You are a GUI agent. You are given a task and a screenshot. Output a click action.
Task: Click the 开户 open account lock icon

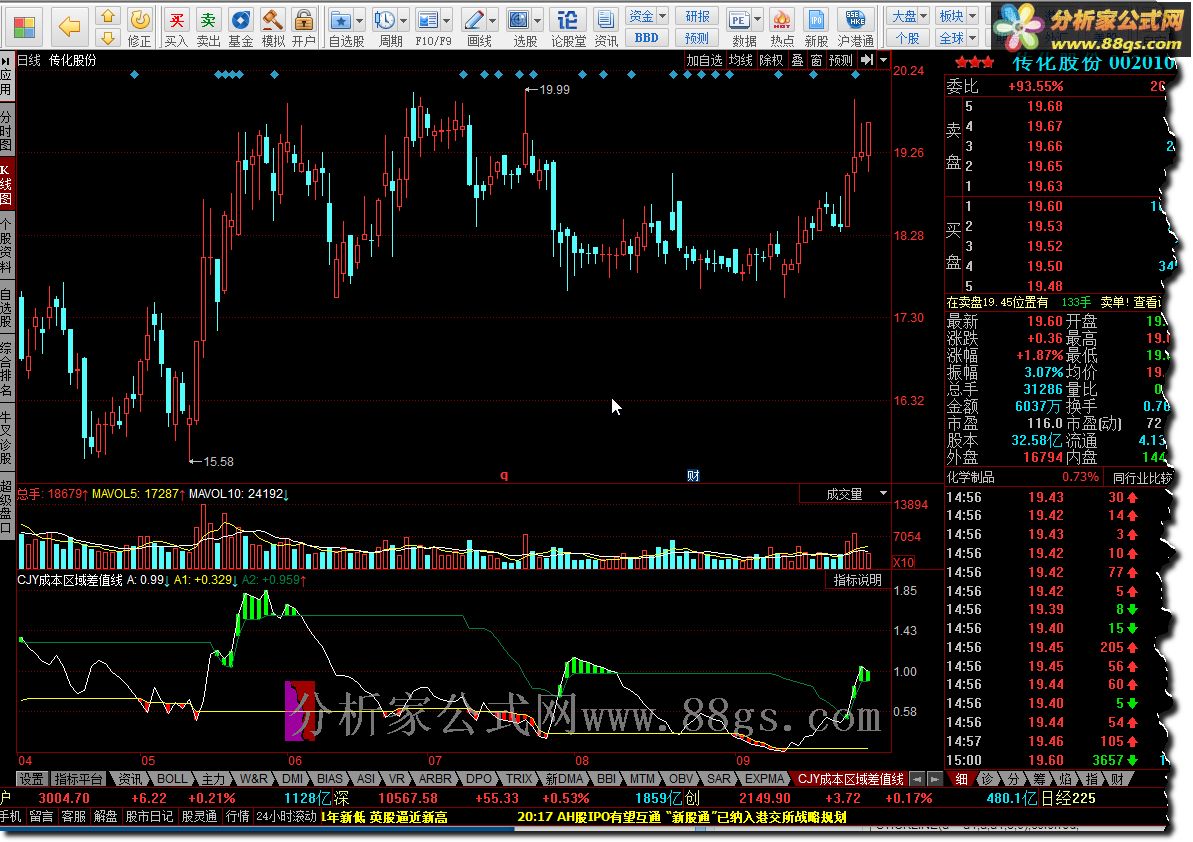(x=304, y=27)
